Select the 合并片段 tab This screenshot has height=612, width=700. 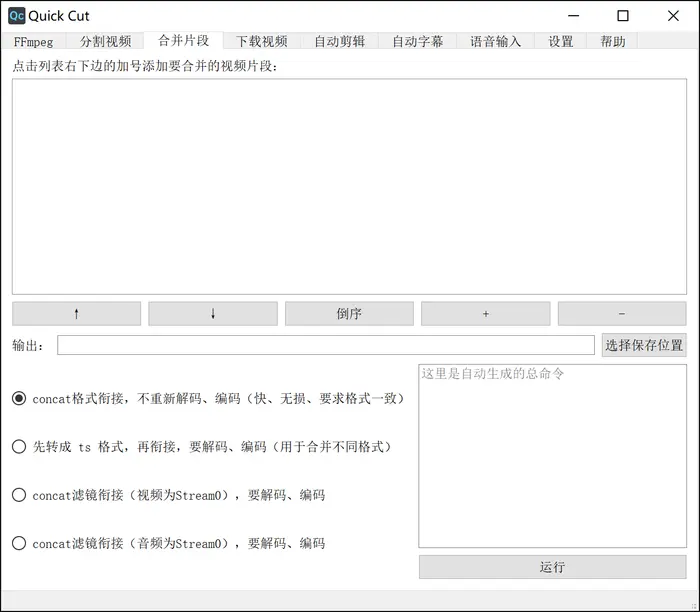point(183,40)
